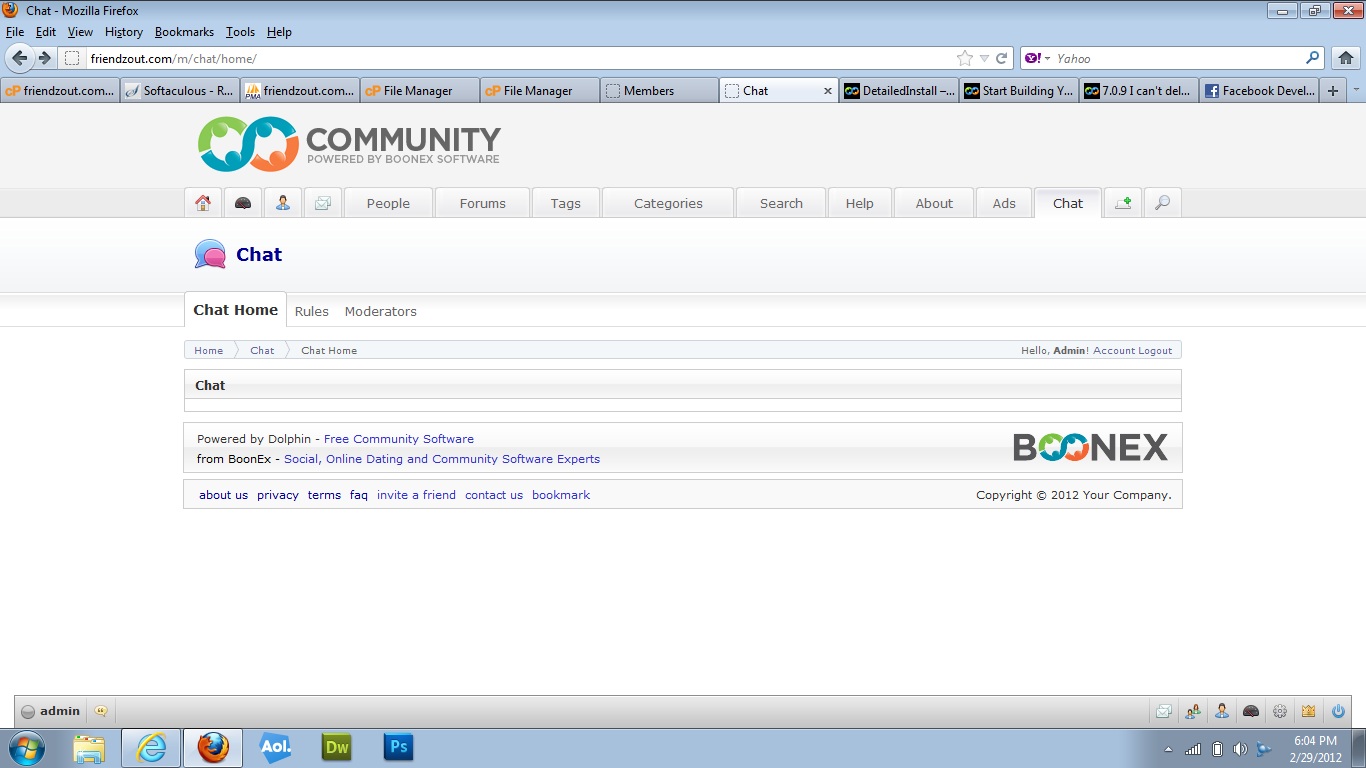The width and height of the screenshot is (1366, 768).
Task: Click in the Yahoo search field
Action: [x=1175, y=59]
